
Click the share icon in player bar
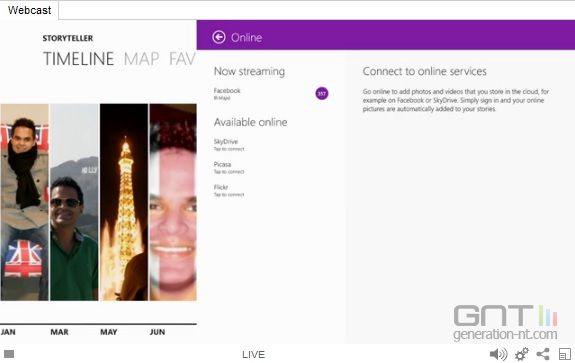(543, 354)
